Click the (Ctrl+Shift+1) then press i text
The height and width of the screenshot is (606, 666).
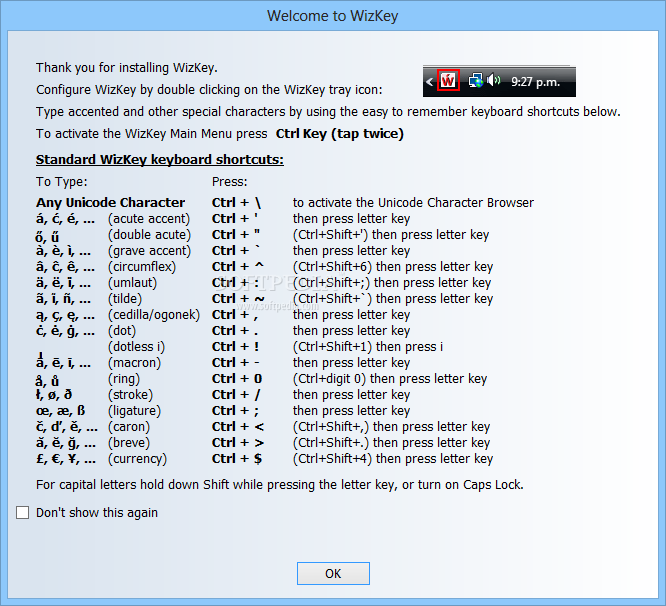click(x=368, y=347)
